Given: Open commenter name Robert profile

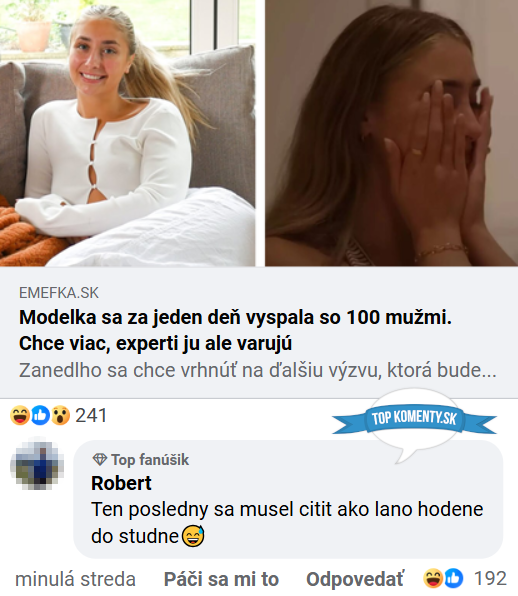Looking at the screenshot, I should [121, 483].
